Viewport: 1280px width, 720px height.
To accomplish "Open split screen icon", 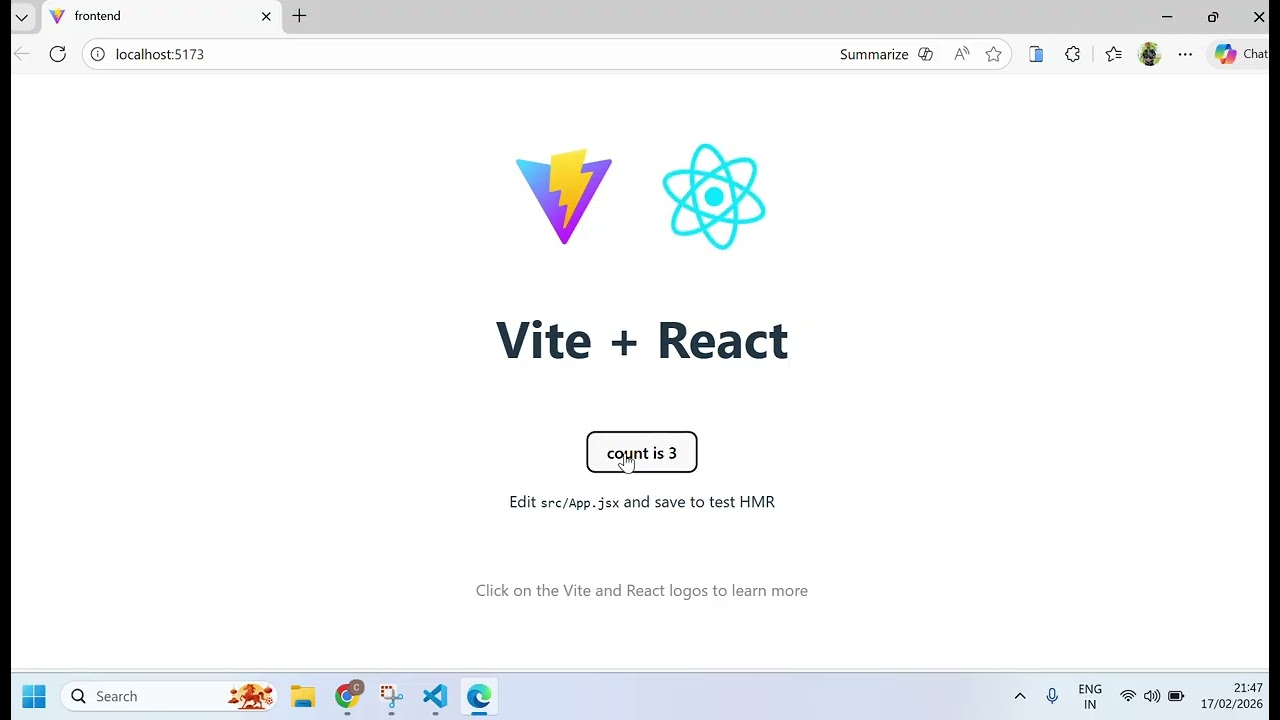I will 1036,54.
